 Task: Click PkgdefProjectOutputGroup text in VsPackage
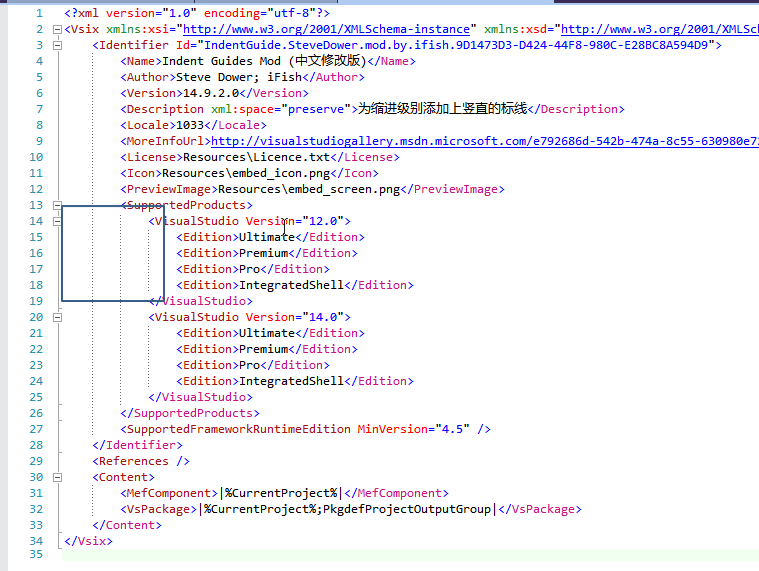pyautogui.click(x=407, y=509)
